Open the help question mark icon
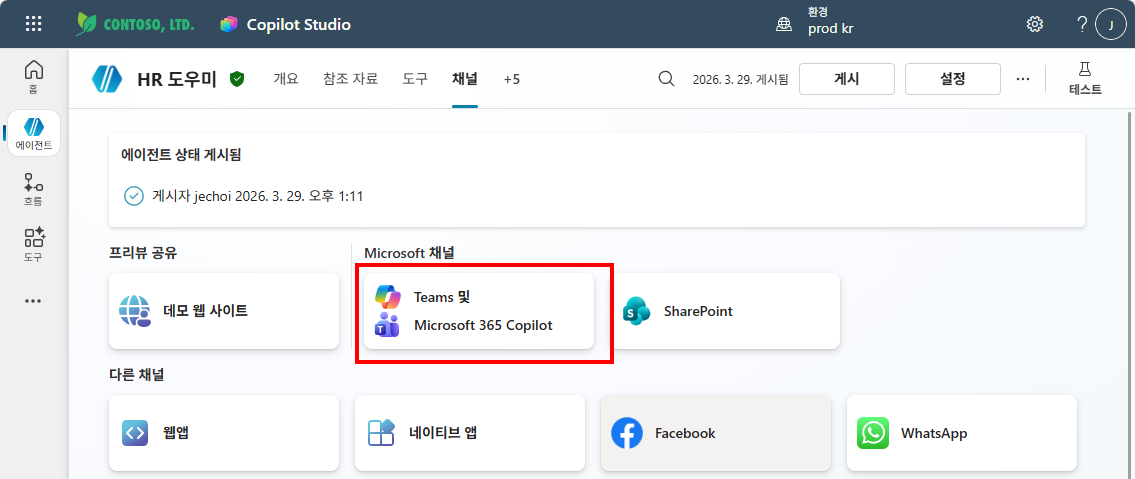 click(1081, 24)
